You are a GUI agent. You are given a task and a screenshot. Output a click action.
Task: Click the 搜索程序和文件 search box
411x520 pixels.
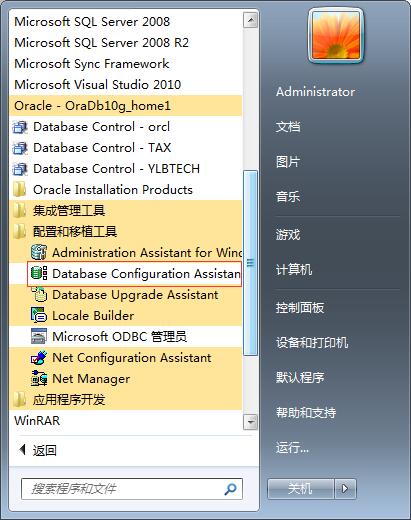(x=132, y=489)
